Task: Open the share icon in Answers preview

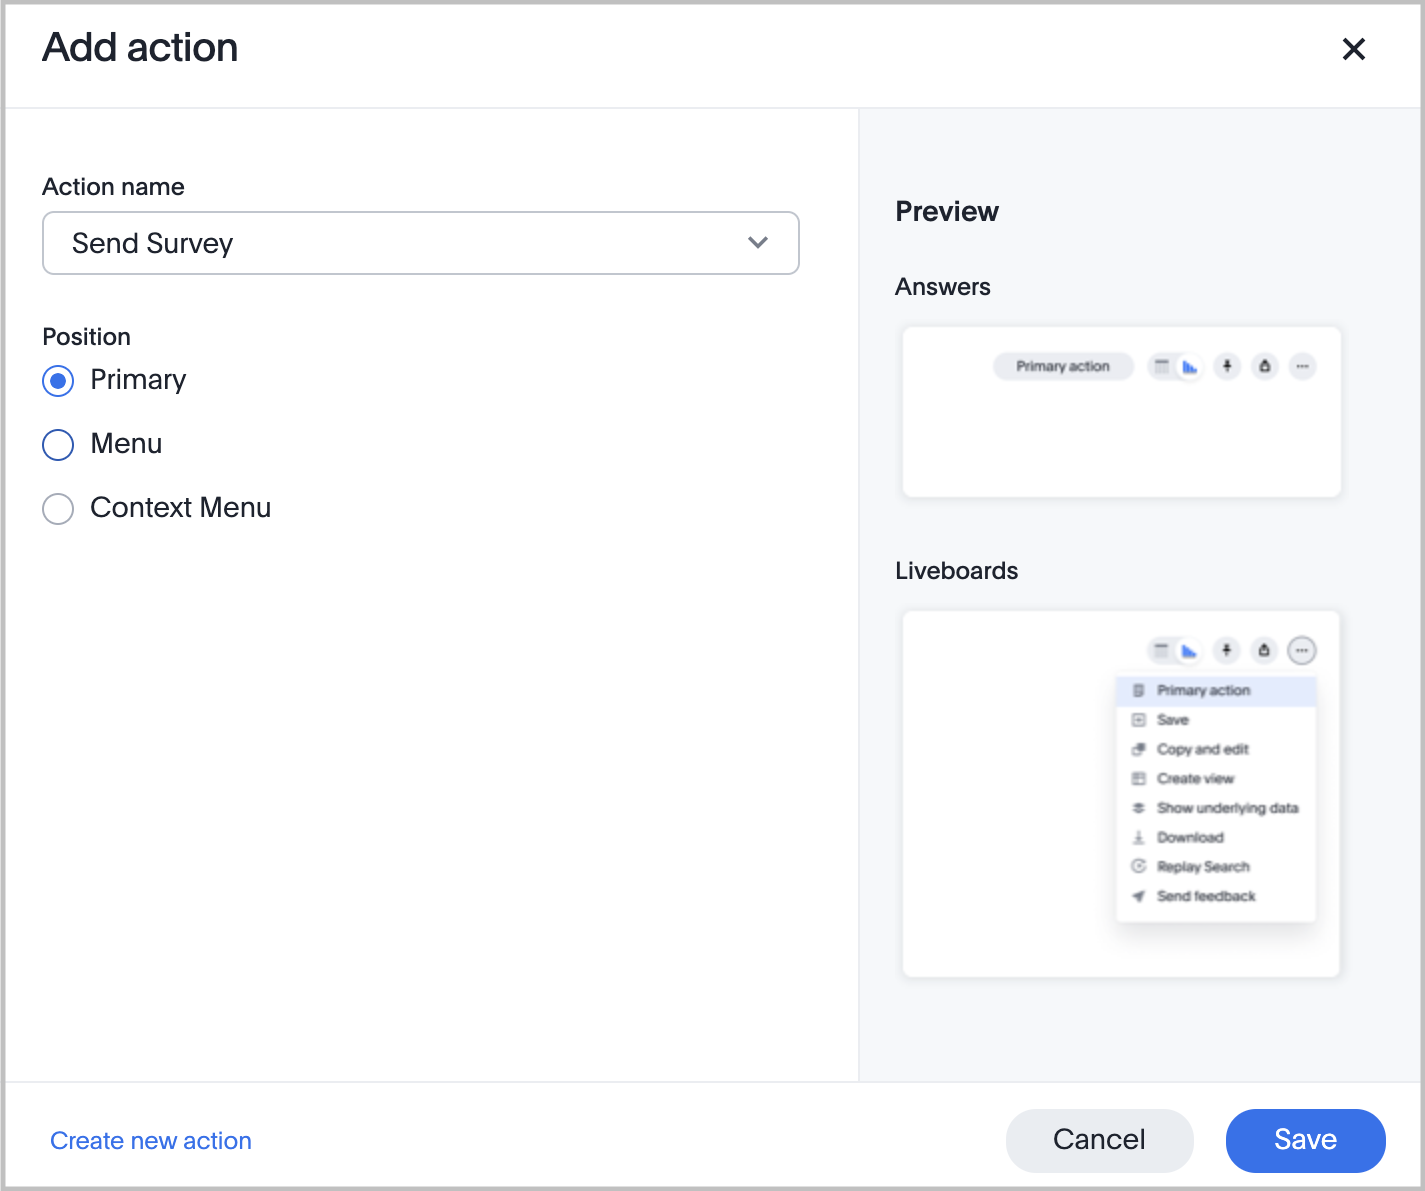Action: [x=1264, y=366]
